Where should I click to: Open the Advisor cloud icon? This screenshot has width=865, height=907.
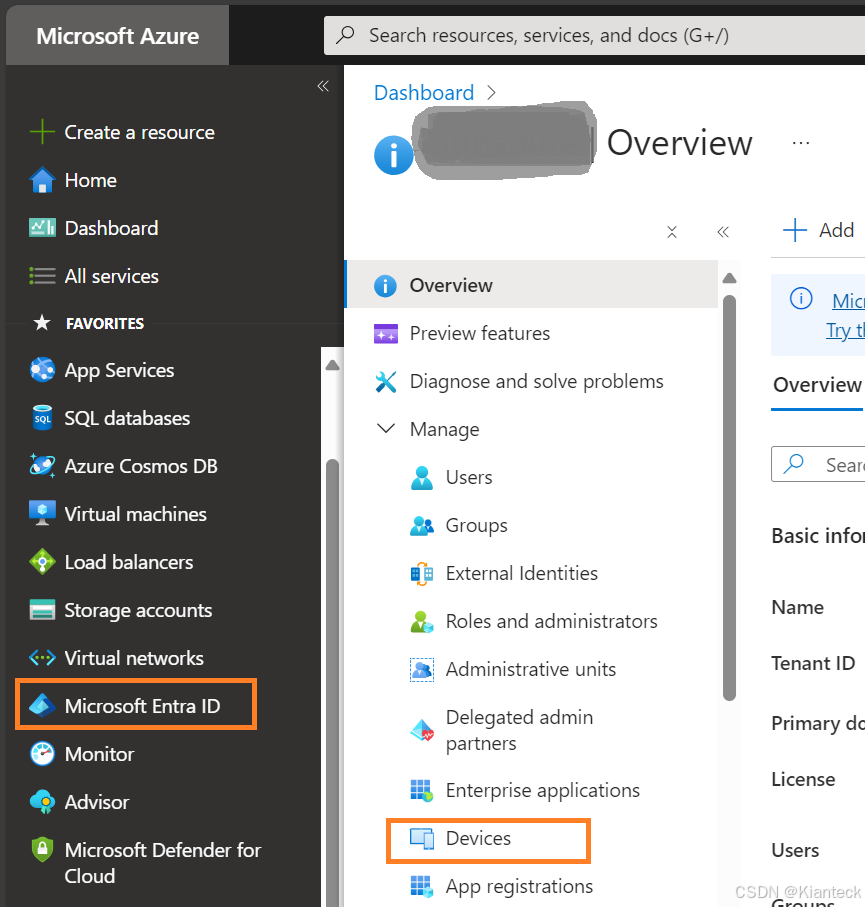pos(42,802)
